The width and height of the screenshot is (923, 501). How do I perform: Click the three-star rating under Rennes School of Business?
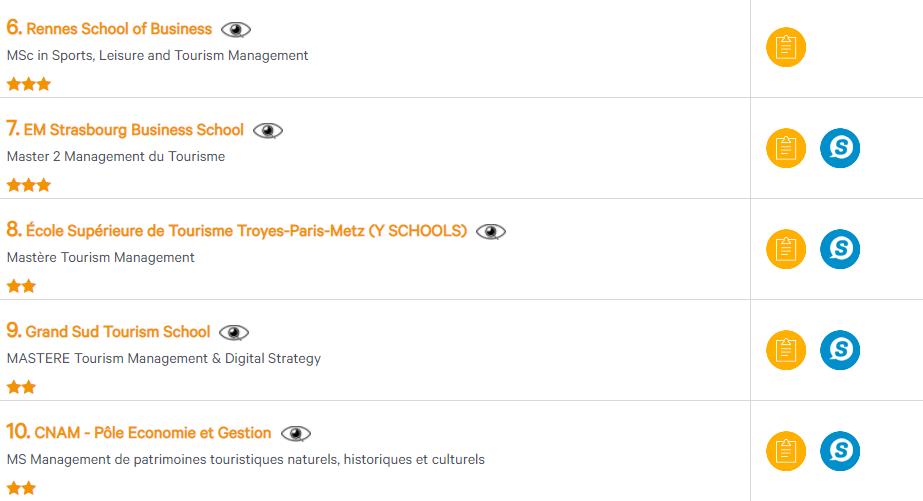(x=28, y=85)
